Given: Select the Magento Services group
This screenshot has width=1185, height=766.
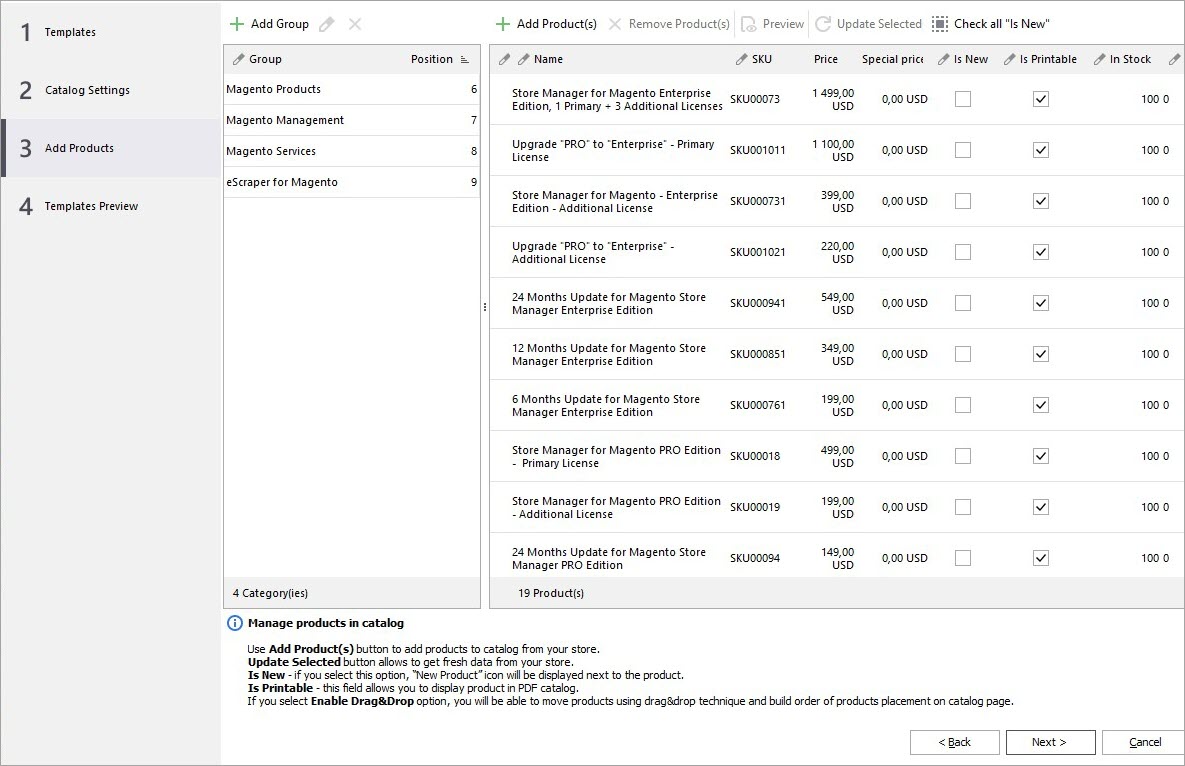Looking at the screenshot, I should [351, 151].
